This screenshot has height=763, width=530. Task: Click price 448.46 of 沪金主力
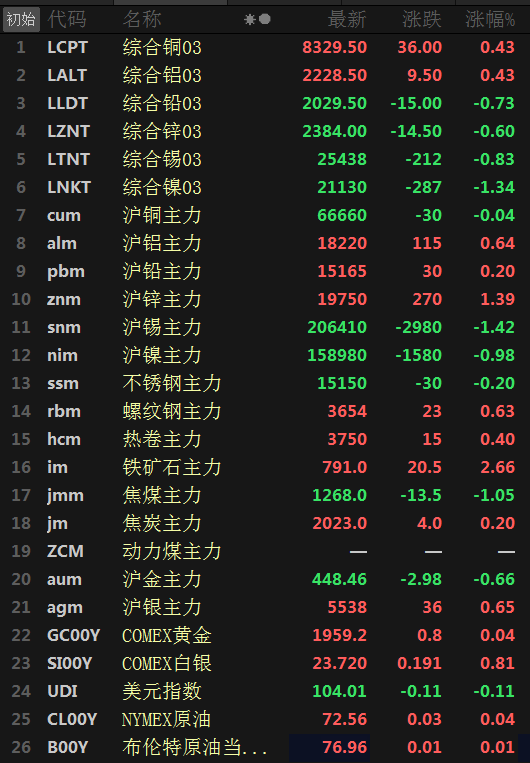(x=339, y=580)
